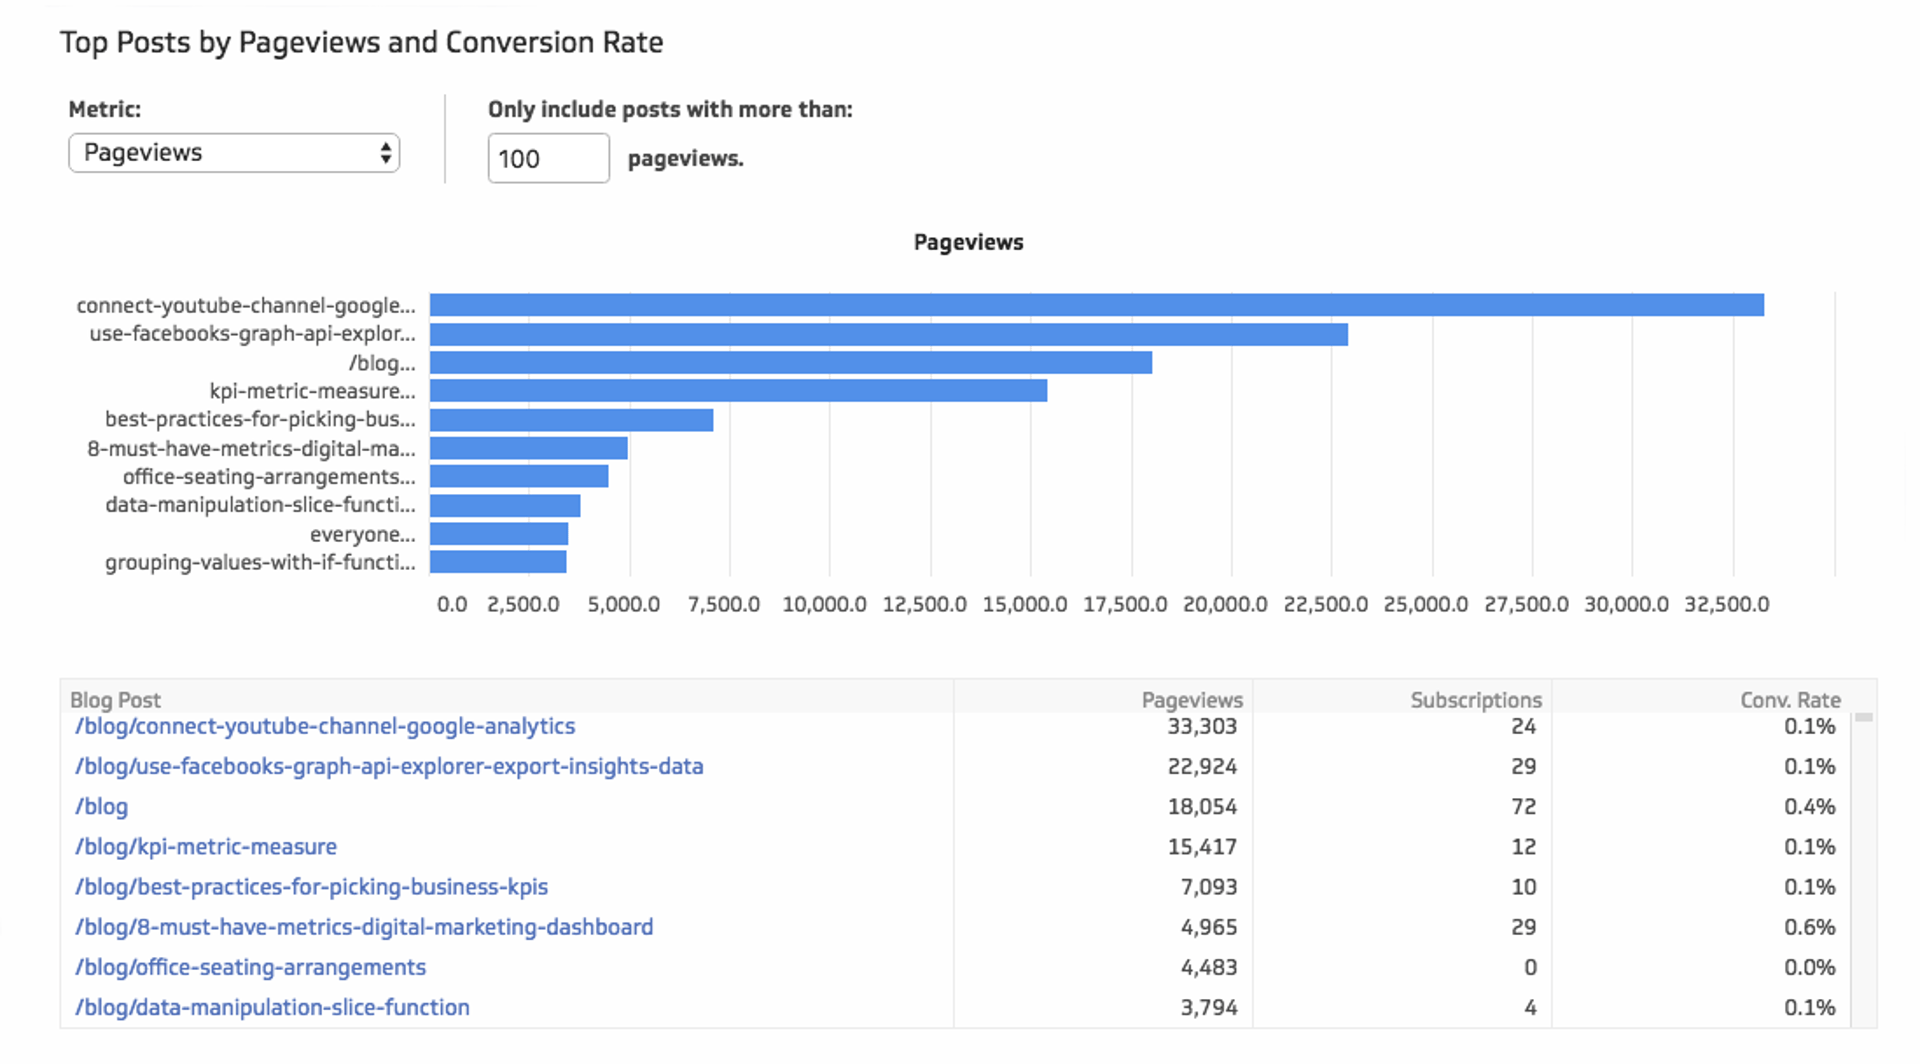Open the /blog/use-facebooks-graph-api-explorer-export-insights-data link

click(x=389, y=766)
